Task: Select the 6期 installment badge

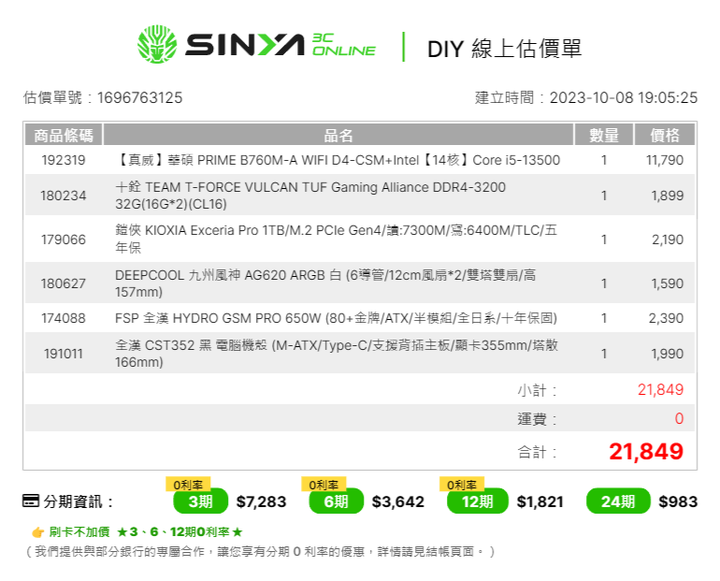Action: 336,501
